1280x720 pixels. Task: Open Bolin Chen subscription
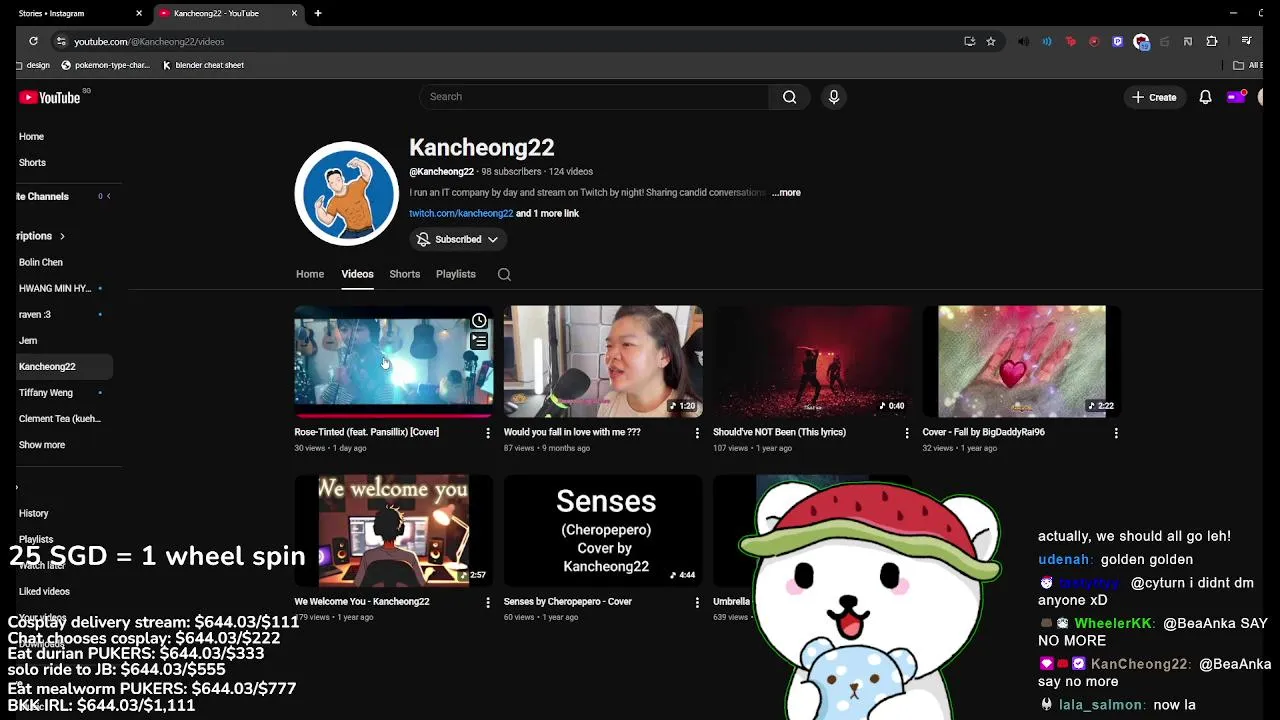coord(41,262)
